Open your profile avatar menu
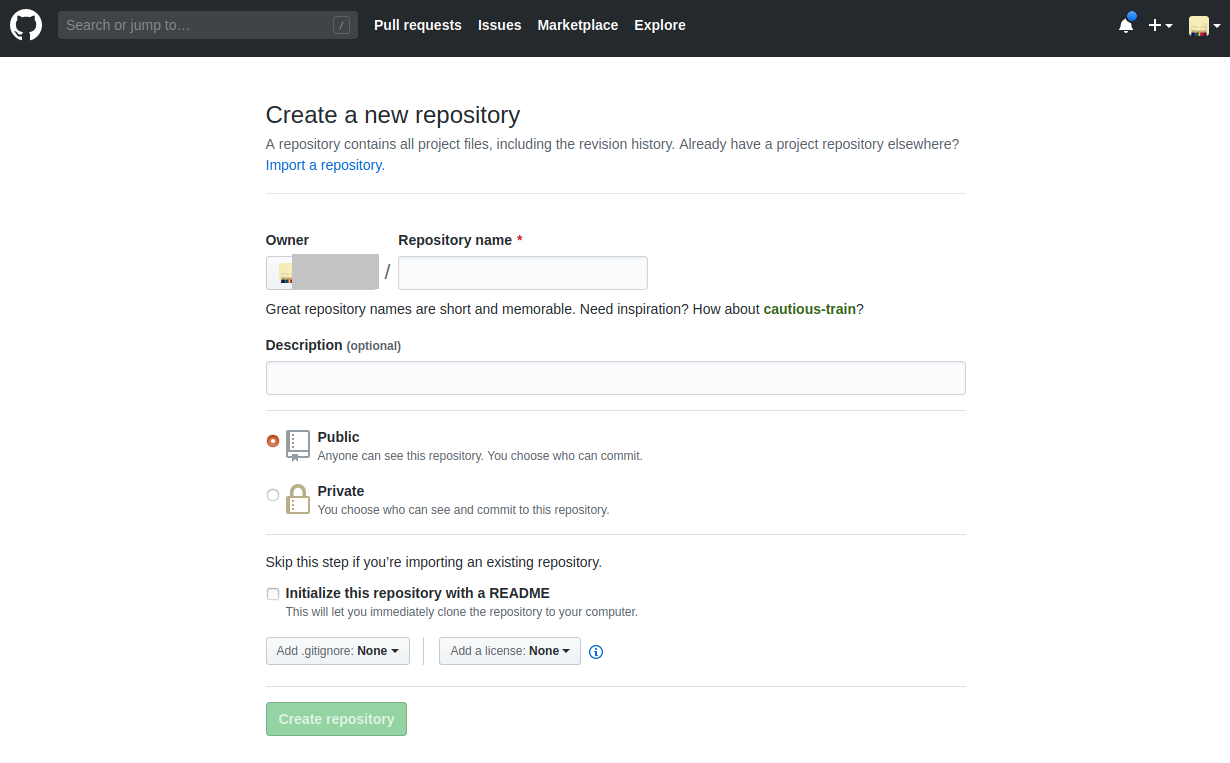This screenshot has width=1230, height=763. [1199, 25]
